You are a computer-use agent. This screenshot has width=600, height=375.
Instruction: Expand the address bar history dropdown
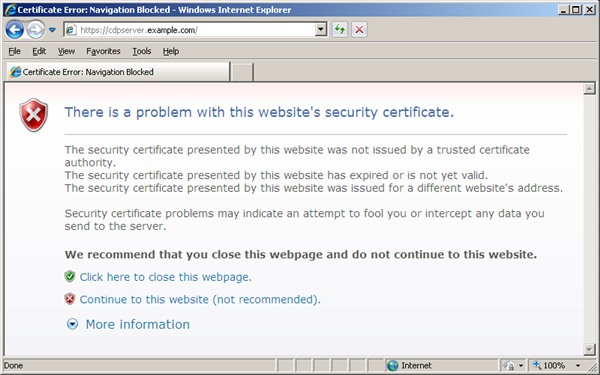[321, 29]
